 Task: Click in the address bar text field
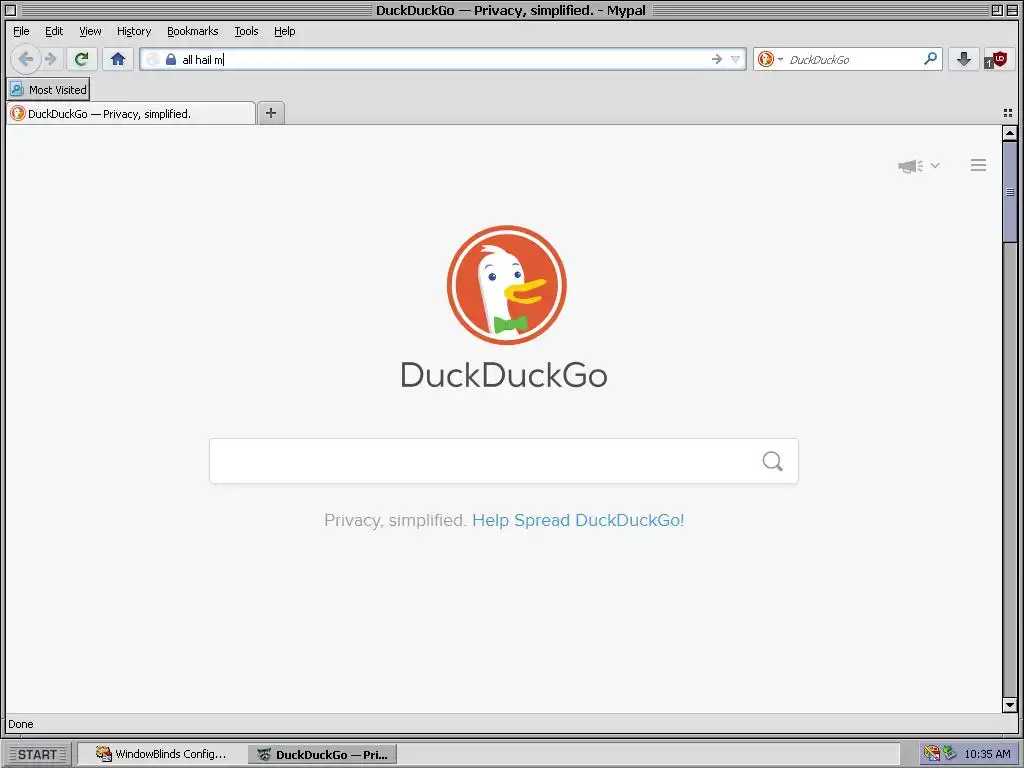pyautogui.click(x=444, y=59)
